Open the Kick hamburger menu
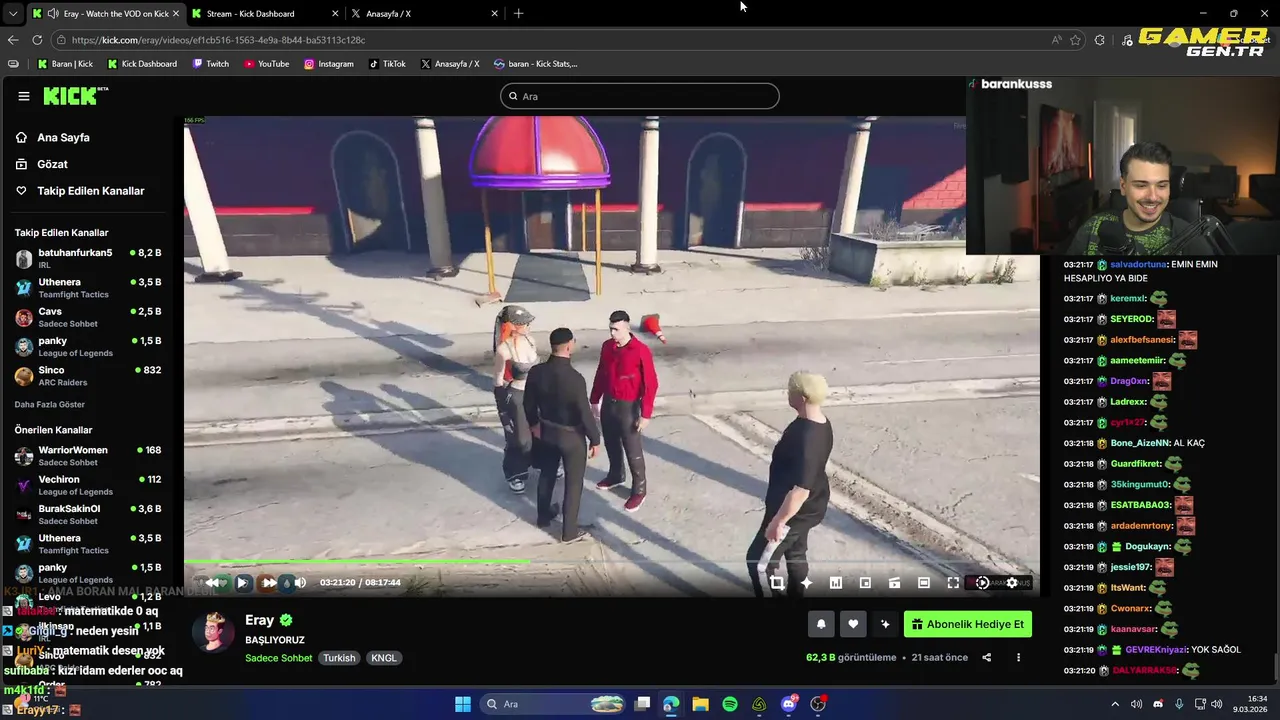 [x=24, y=96]
